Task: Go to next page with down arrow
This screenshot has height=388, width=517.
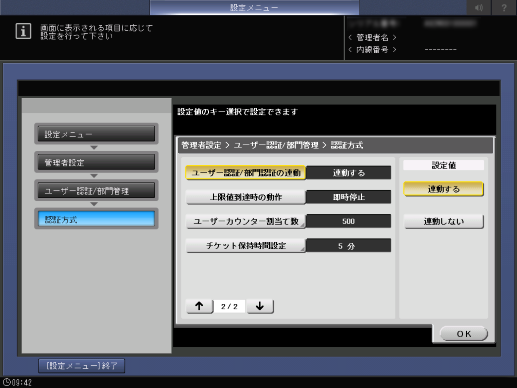Action: (260, 306)
